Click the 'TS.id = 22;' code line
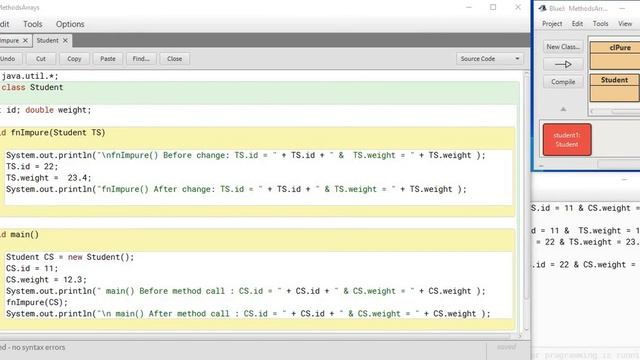 tap(32, 167)
